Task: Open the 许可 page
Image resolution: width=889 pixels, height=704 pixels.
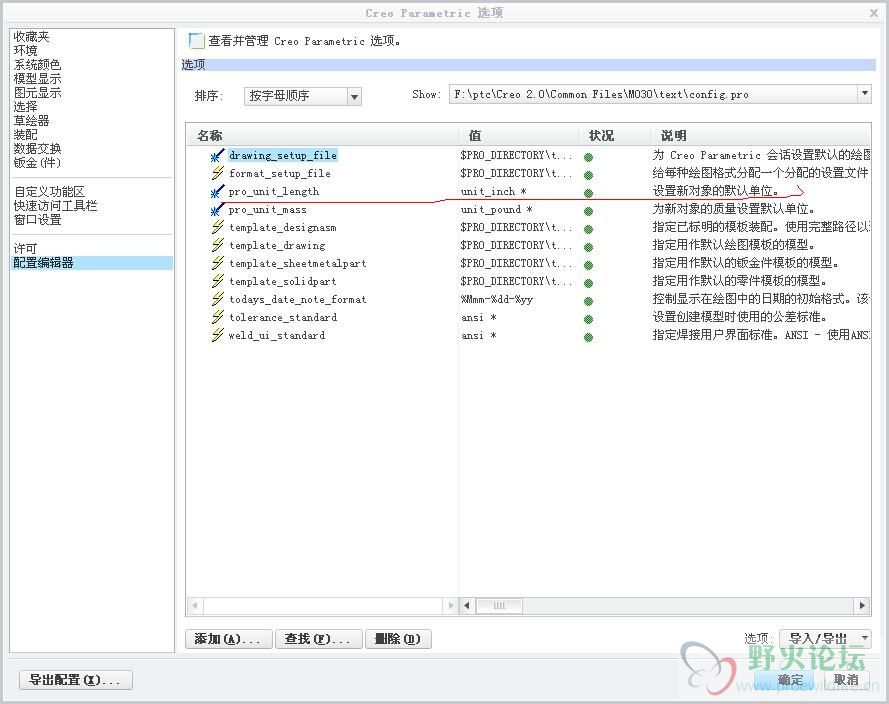Action: point(26,248)
